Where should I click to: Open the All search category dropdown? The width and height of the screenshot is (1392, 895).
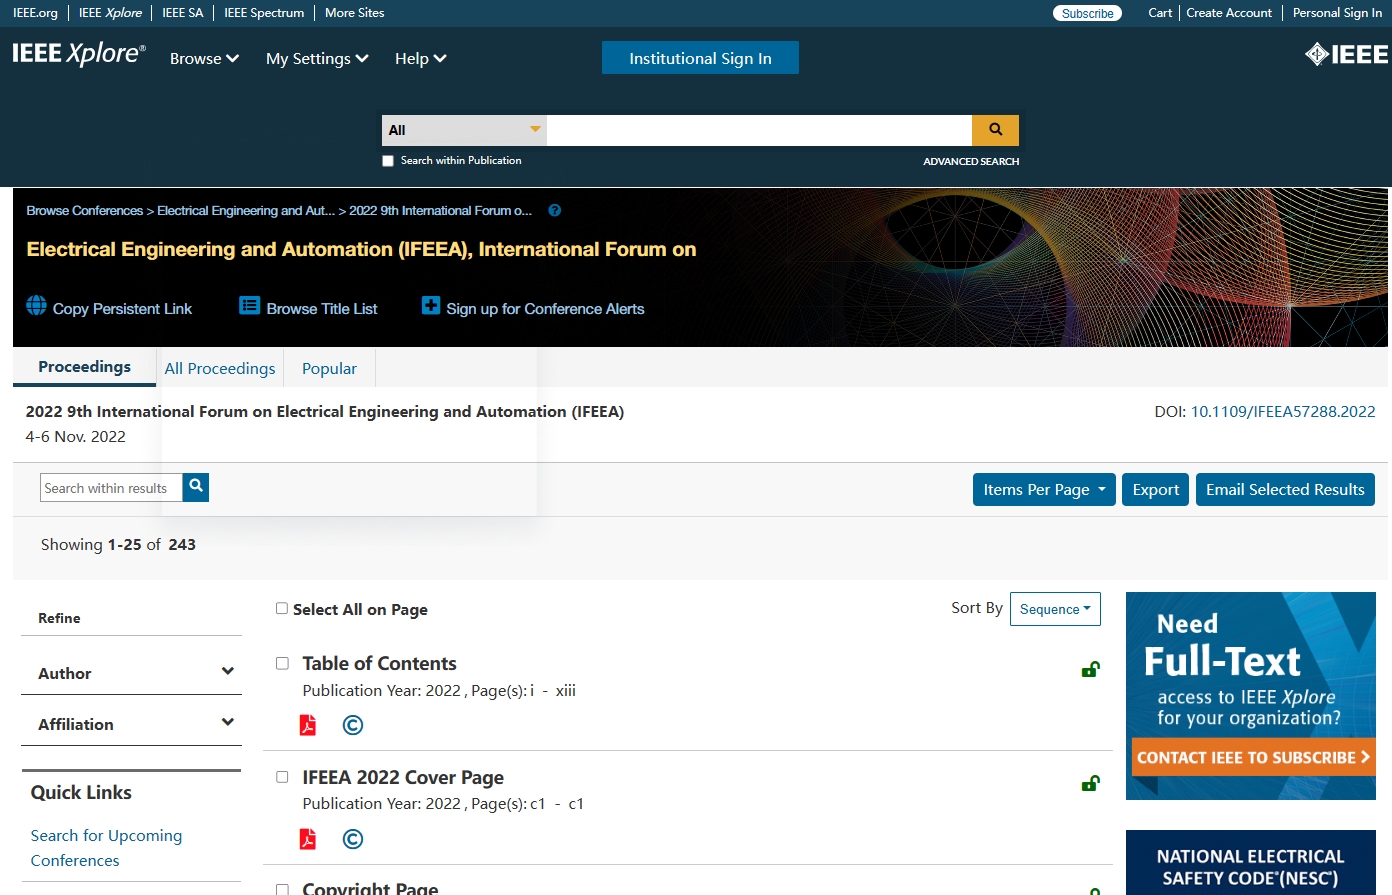click(x=464, y=130)
